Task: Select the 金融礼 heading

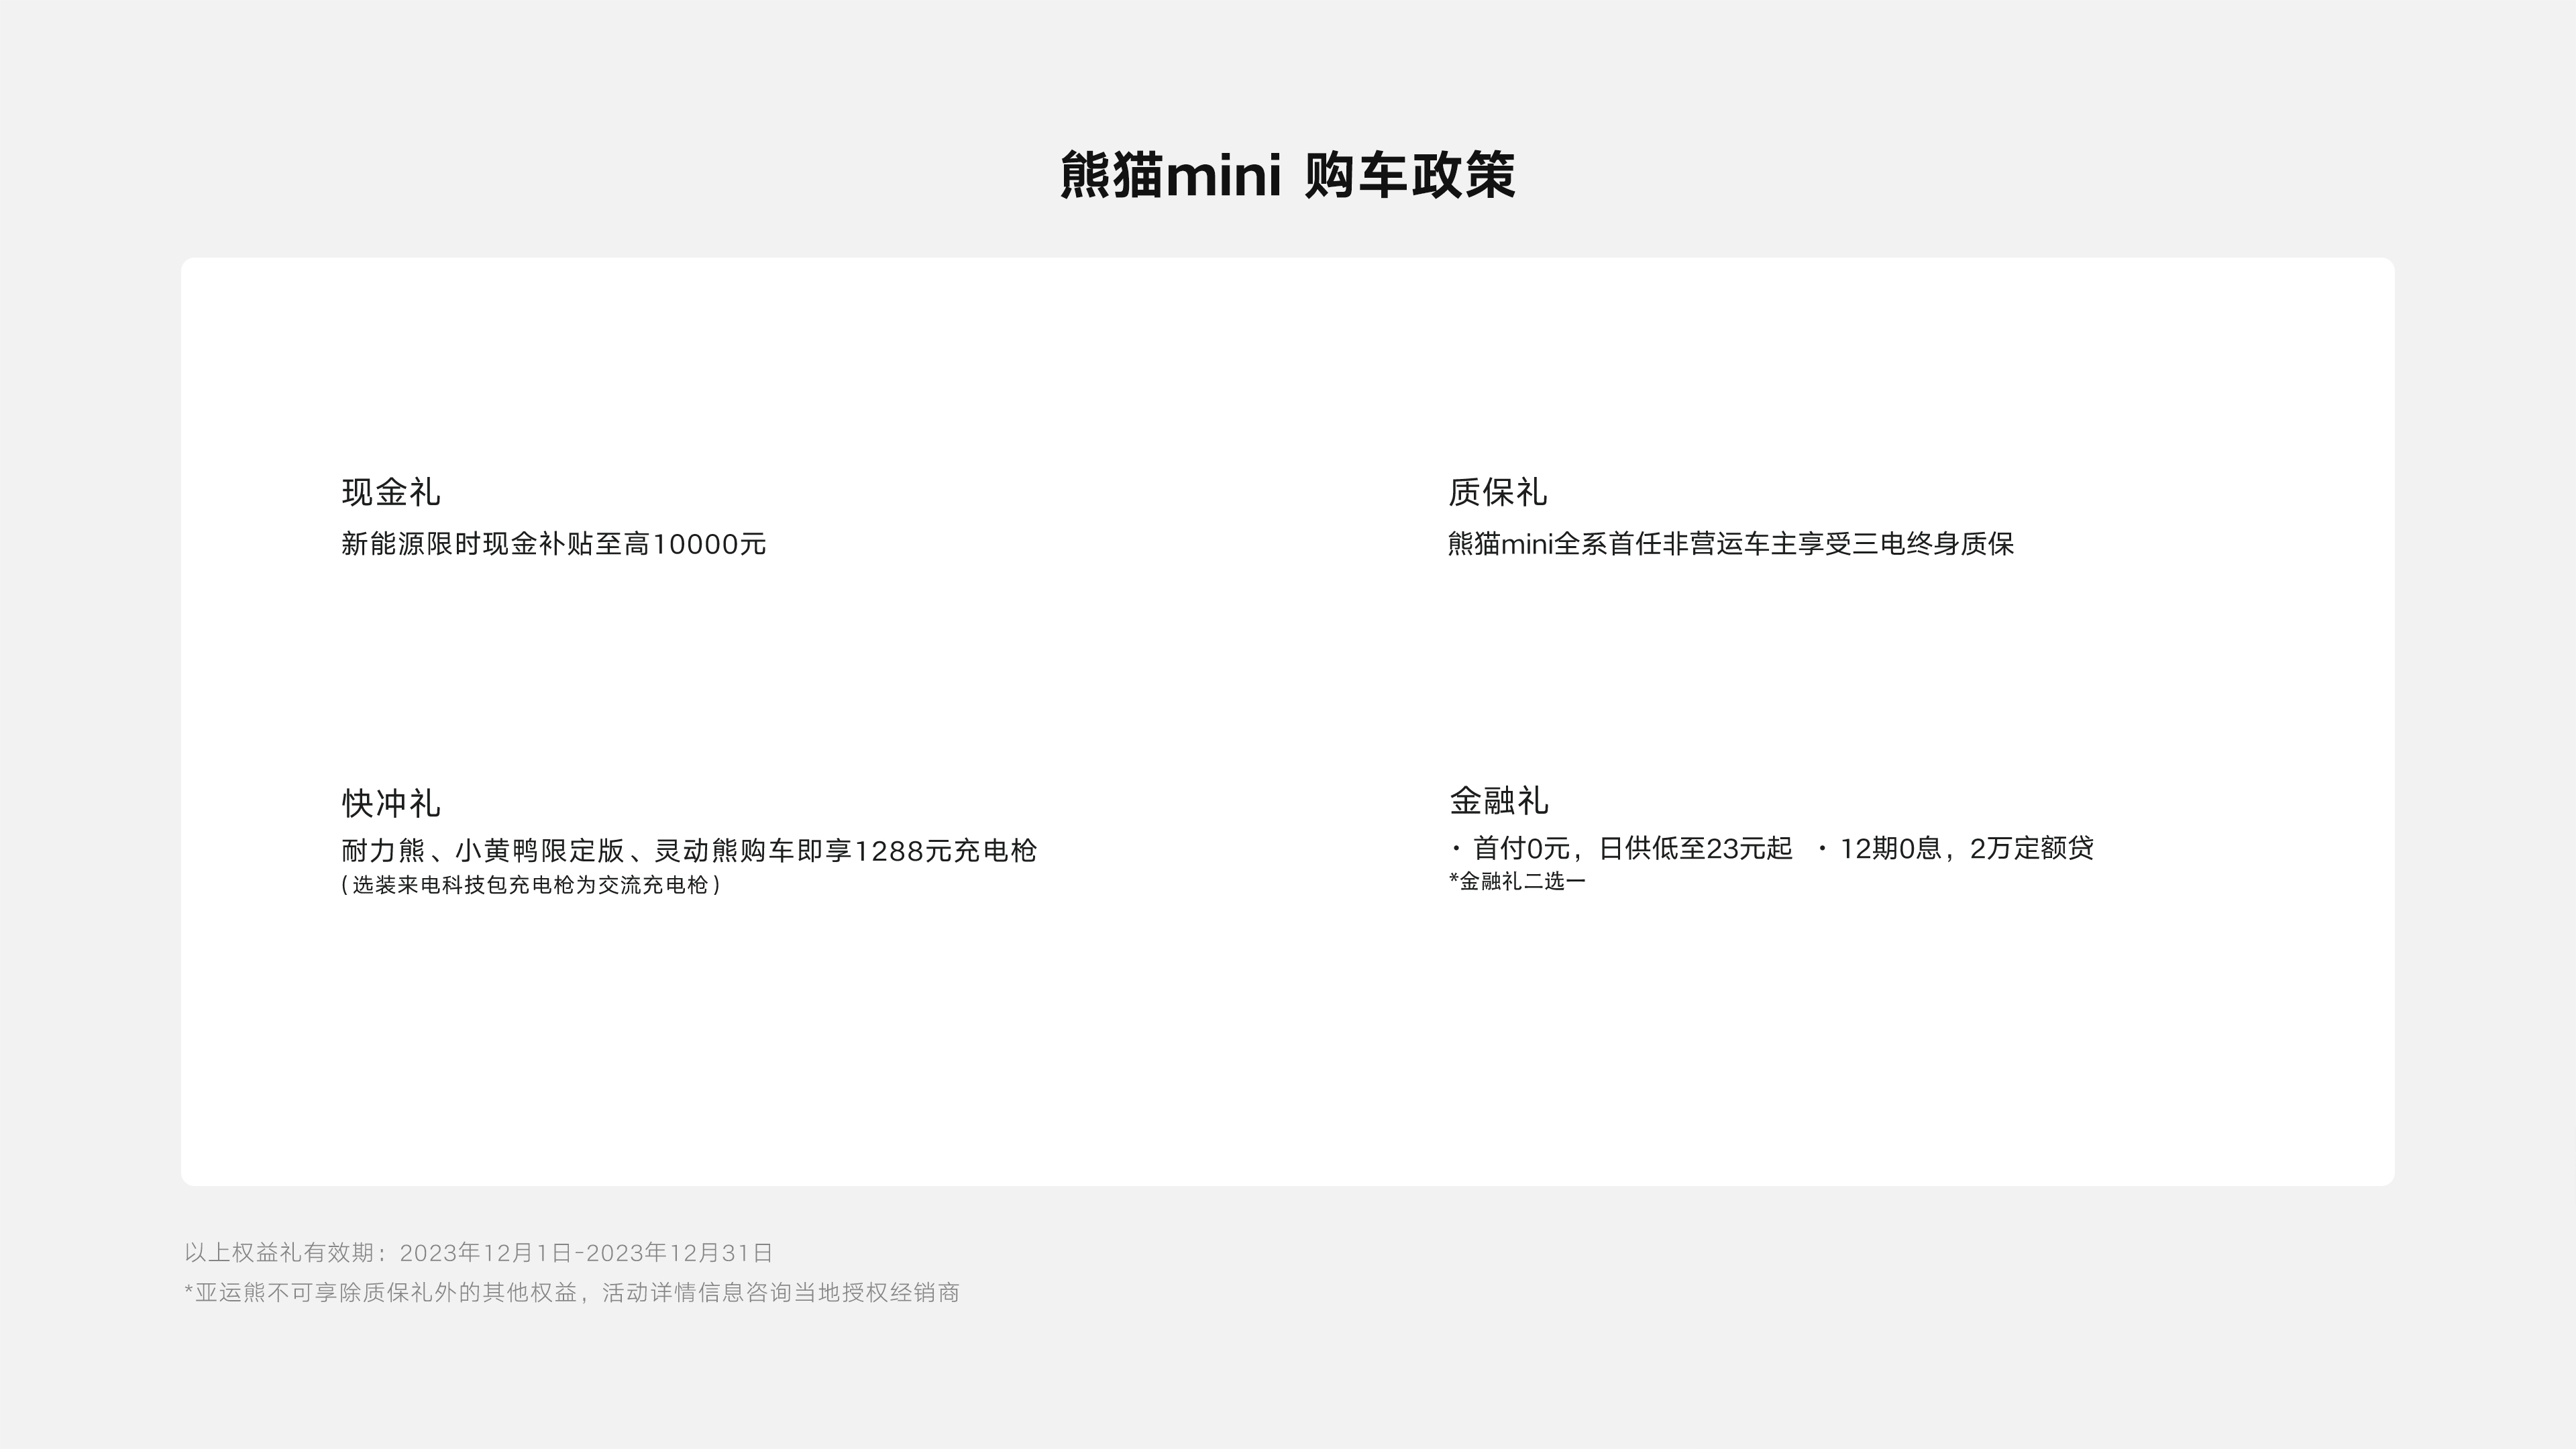Action: tap(1498, 800)
